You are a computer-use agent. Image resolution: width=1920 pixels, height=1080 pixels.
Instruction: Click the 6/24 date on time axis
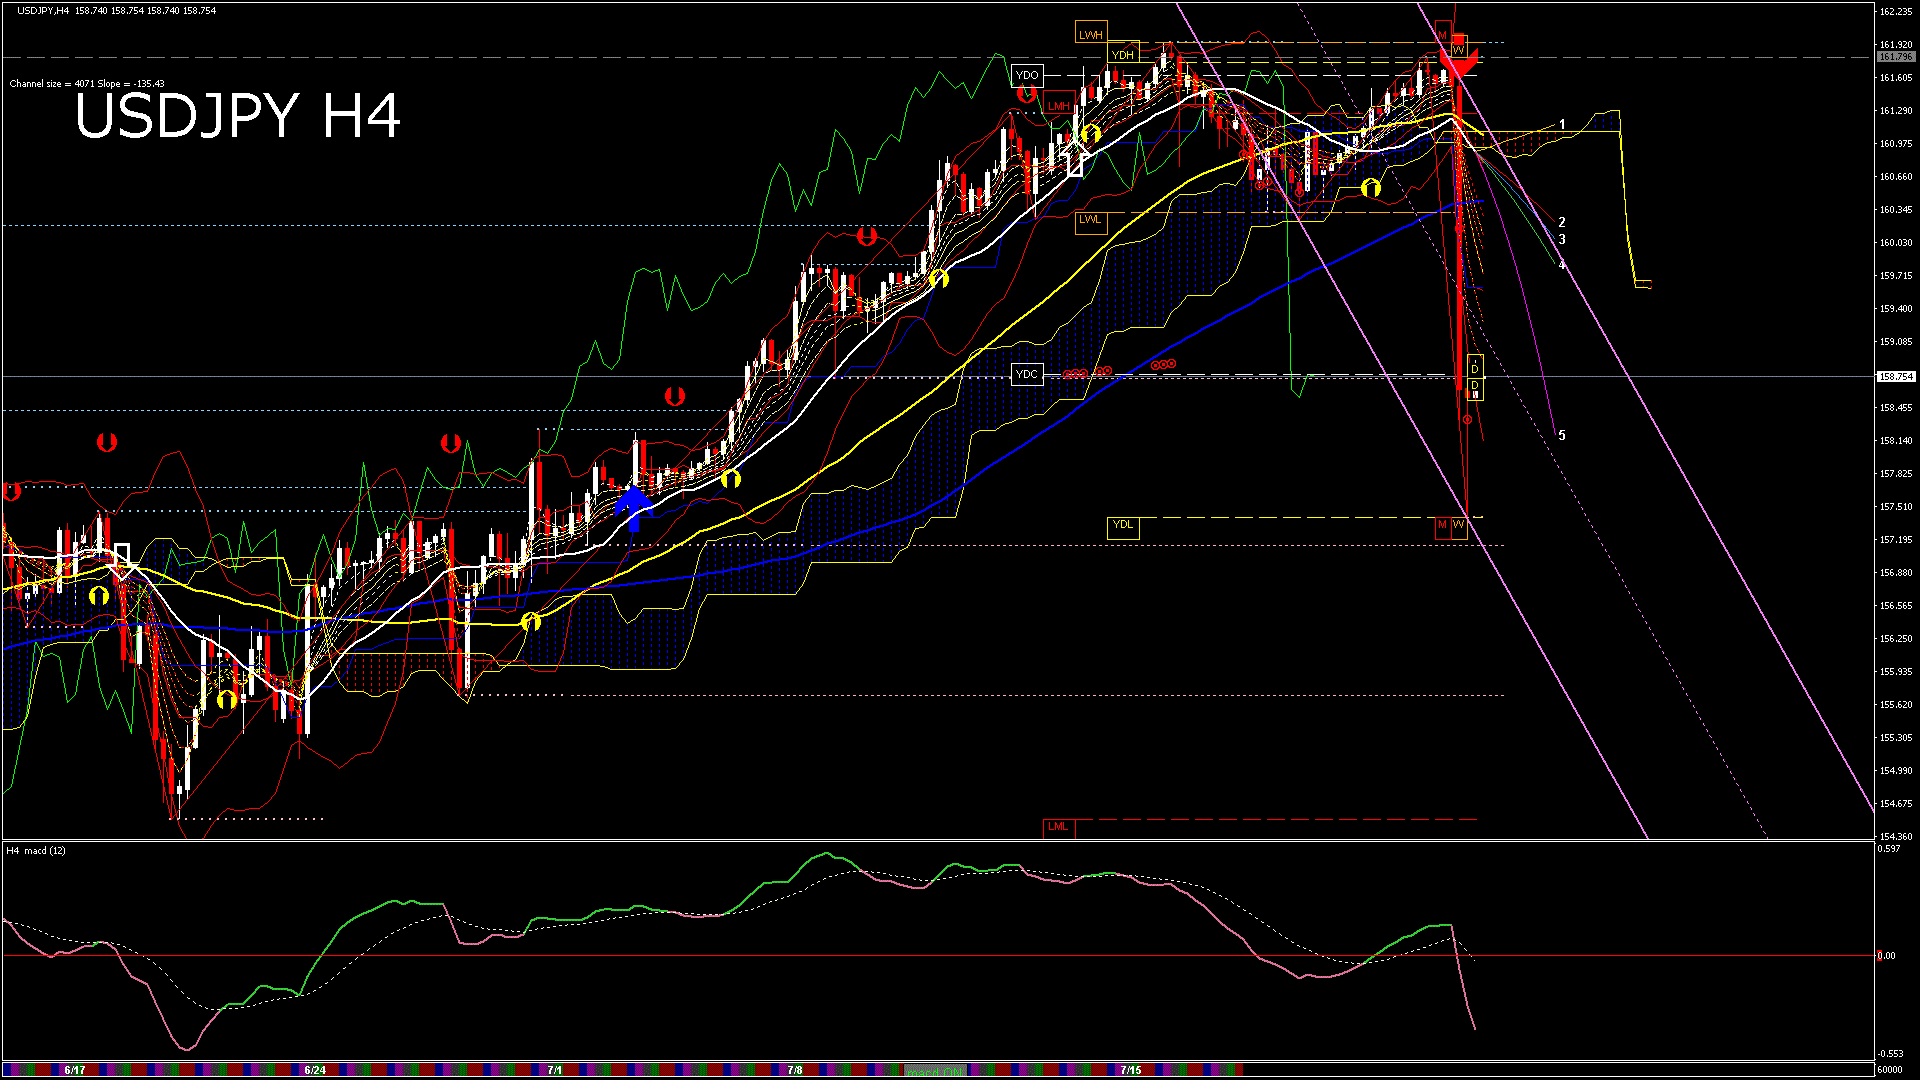[x=315, y=1070]
